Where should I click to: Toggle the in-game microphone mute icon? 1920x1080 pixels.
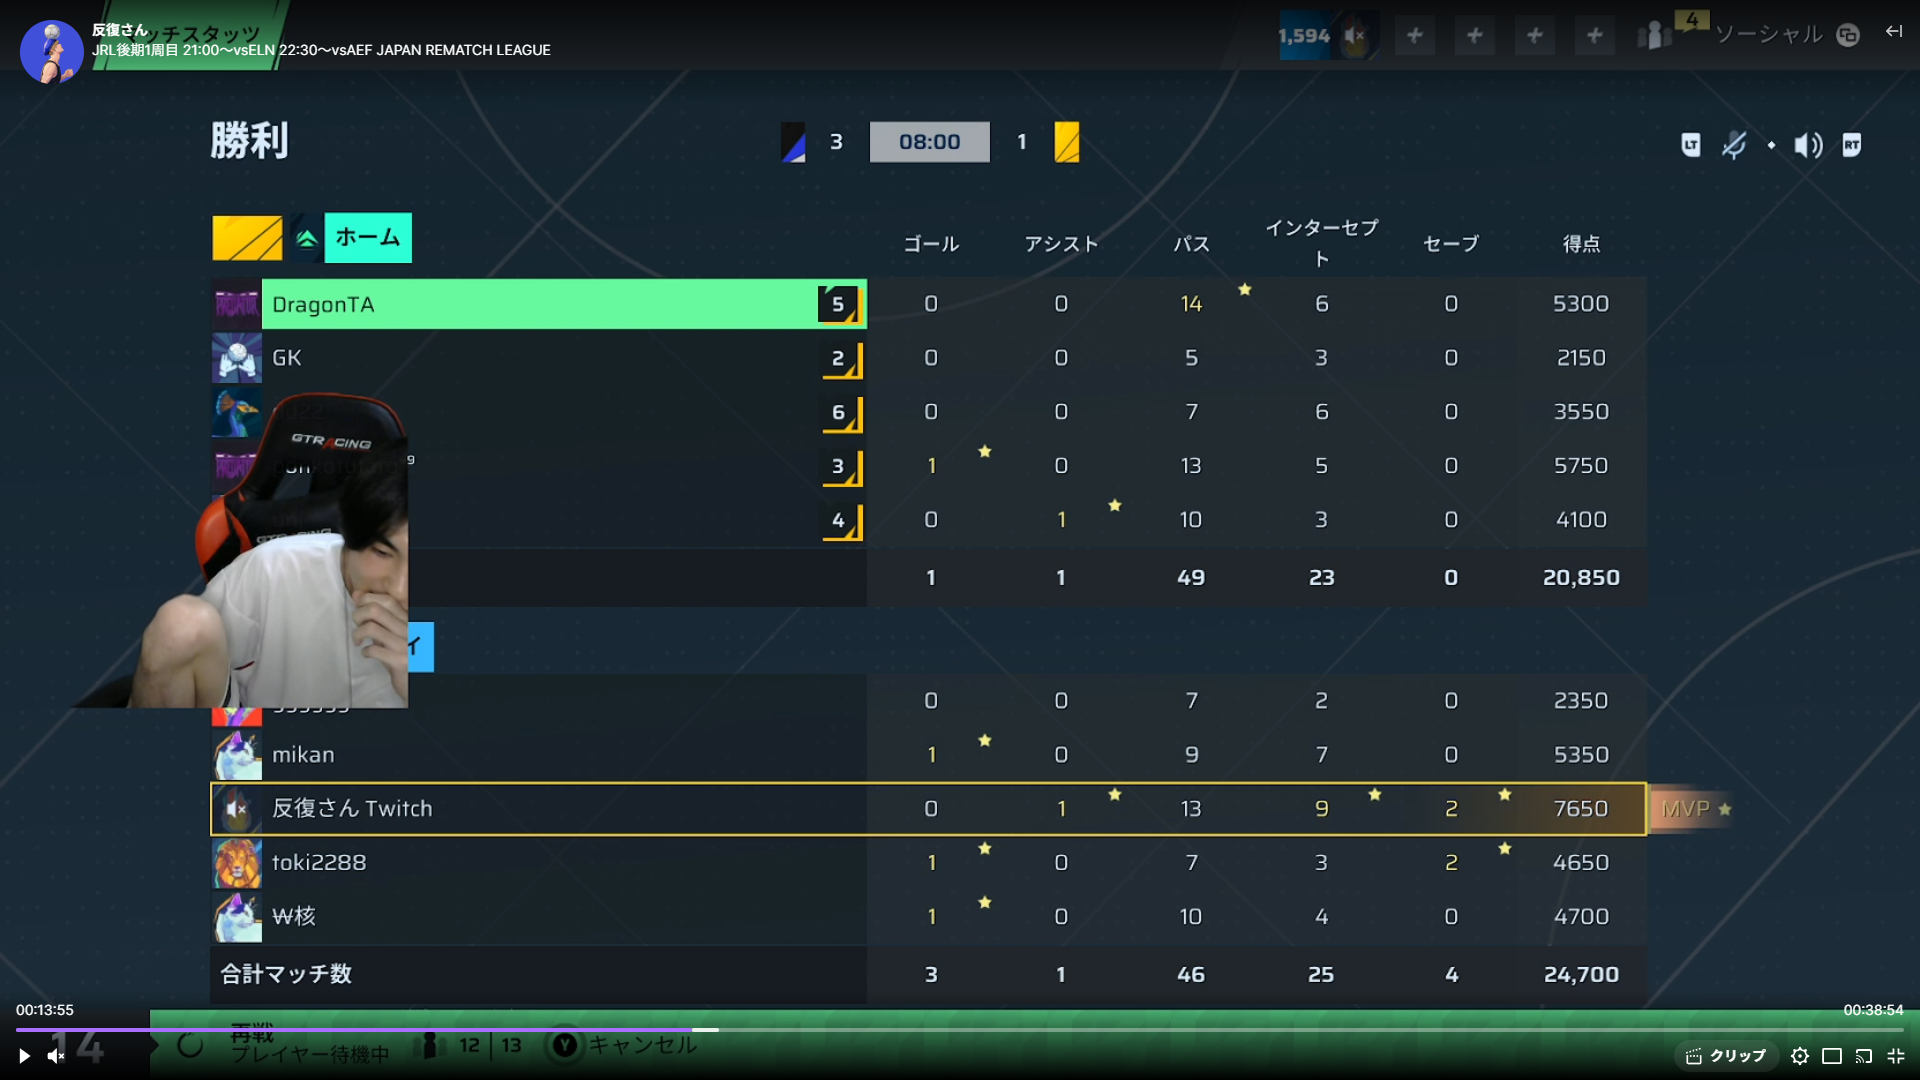1734,145
